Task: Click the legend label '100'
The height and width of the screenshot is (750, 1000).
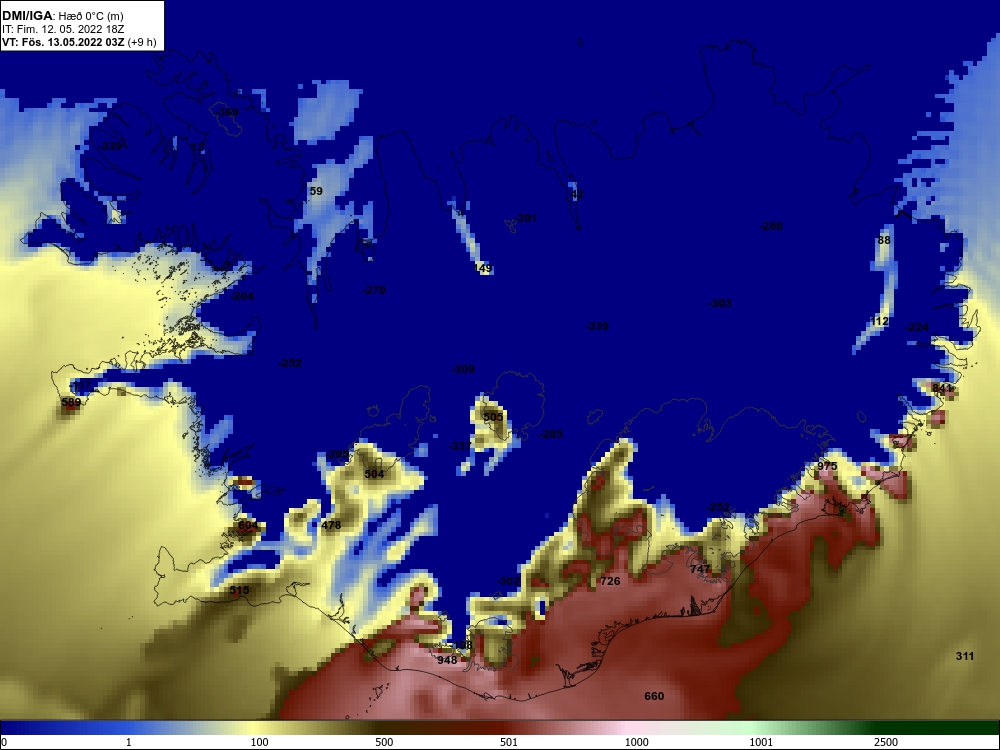Action: [x=259, y=742]
